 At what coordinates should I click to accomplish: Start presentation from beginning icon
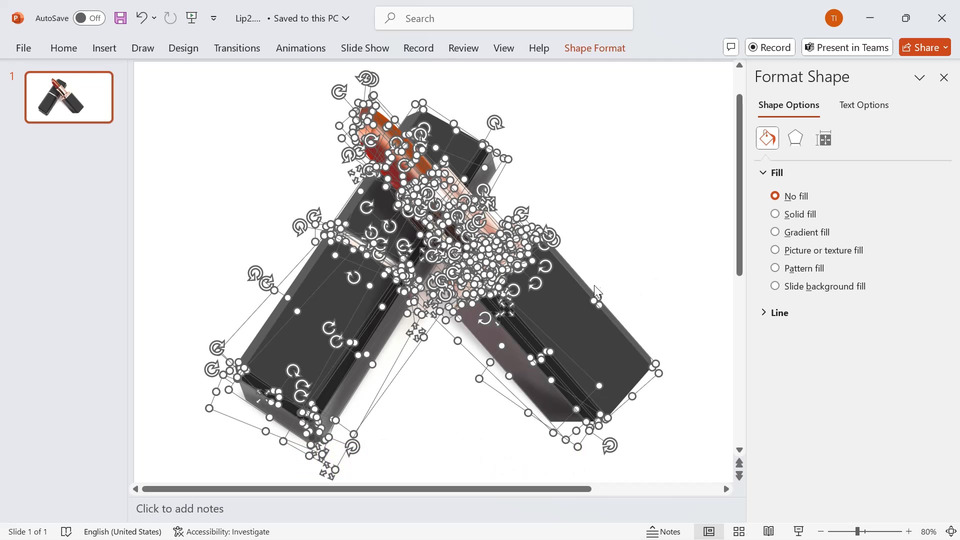click(192, 18)
